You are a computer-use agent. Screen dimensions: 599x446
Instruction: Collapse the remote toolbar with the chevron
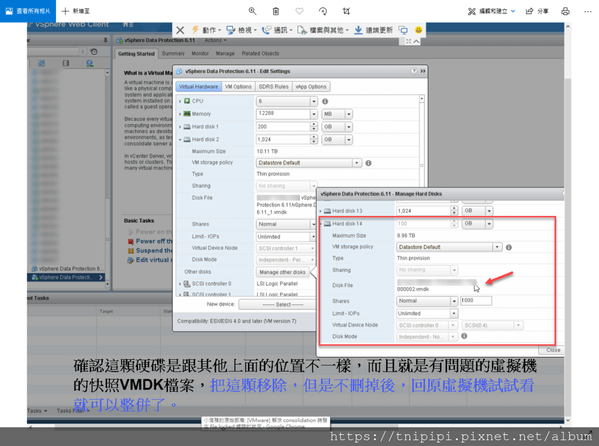416,41
